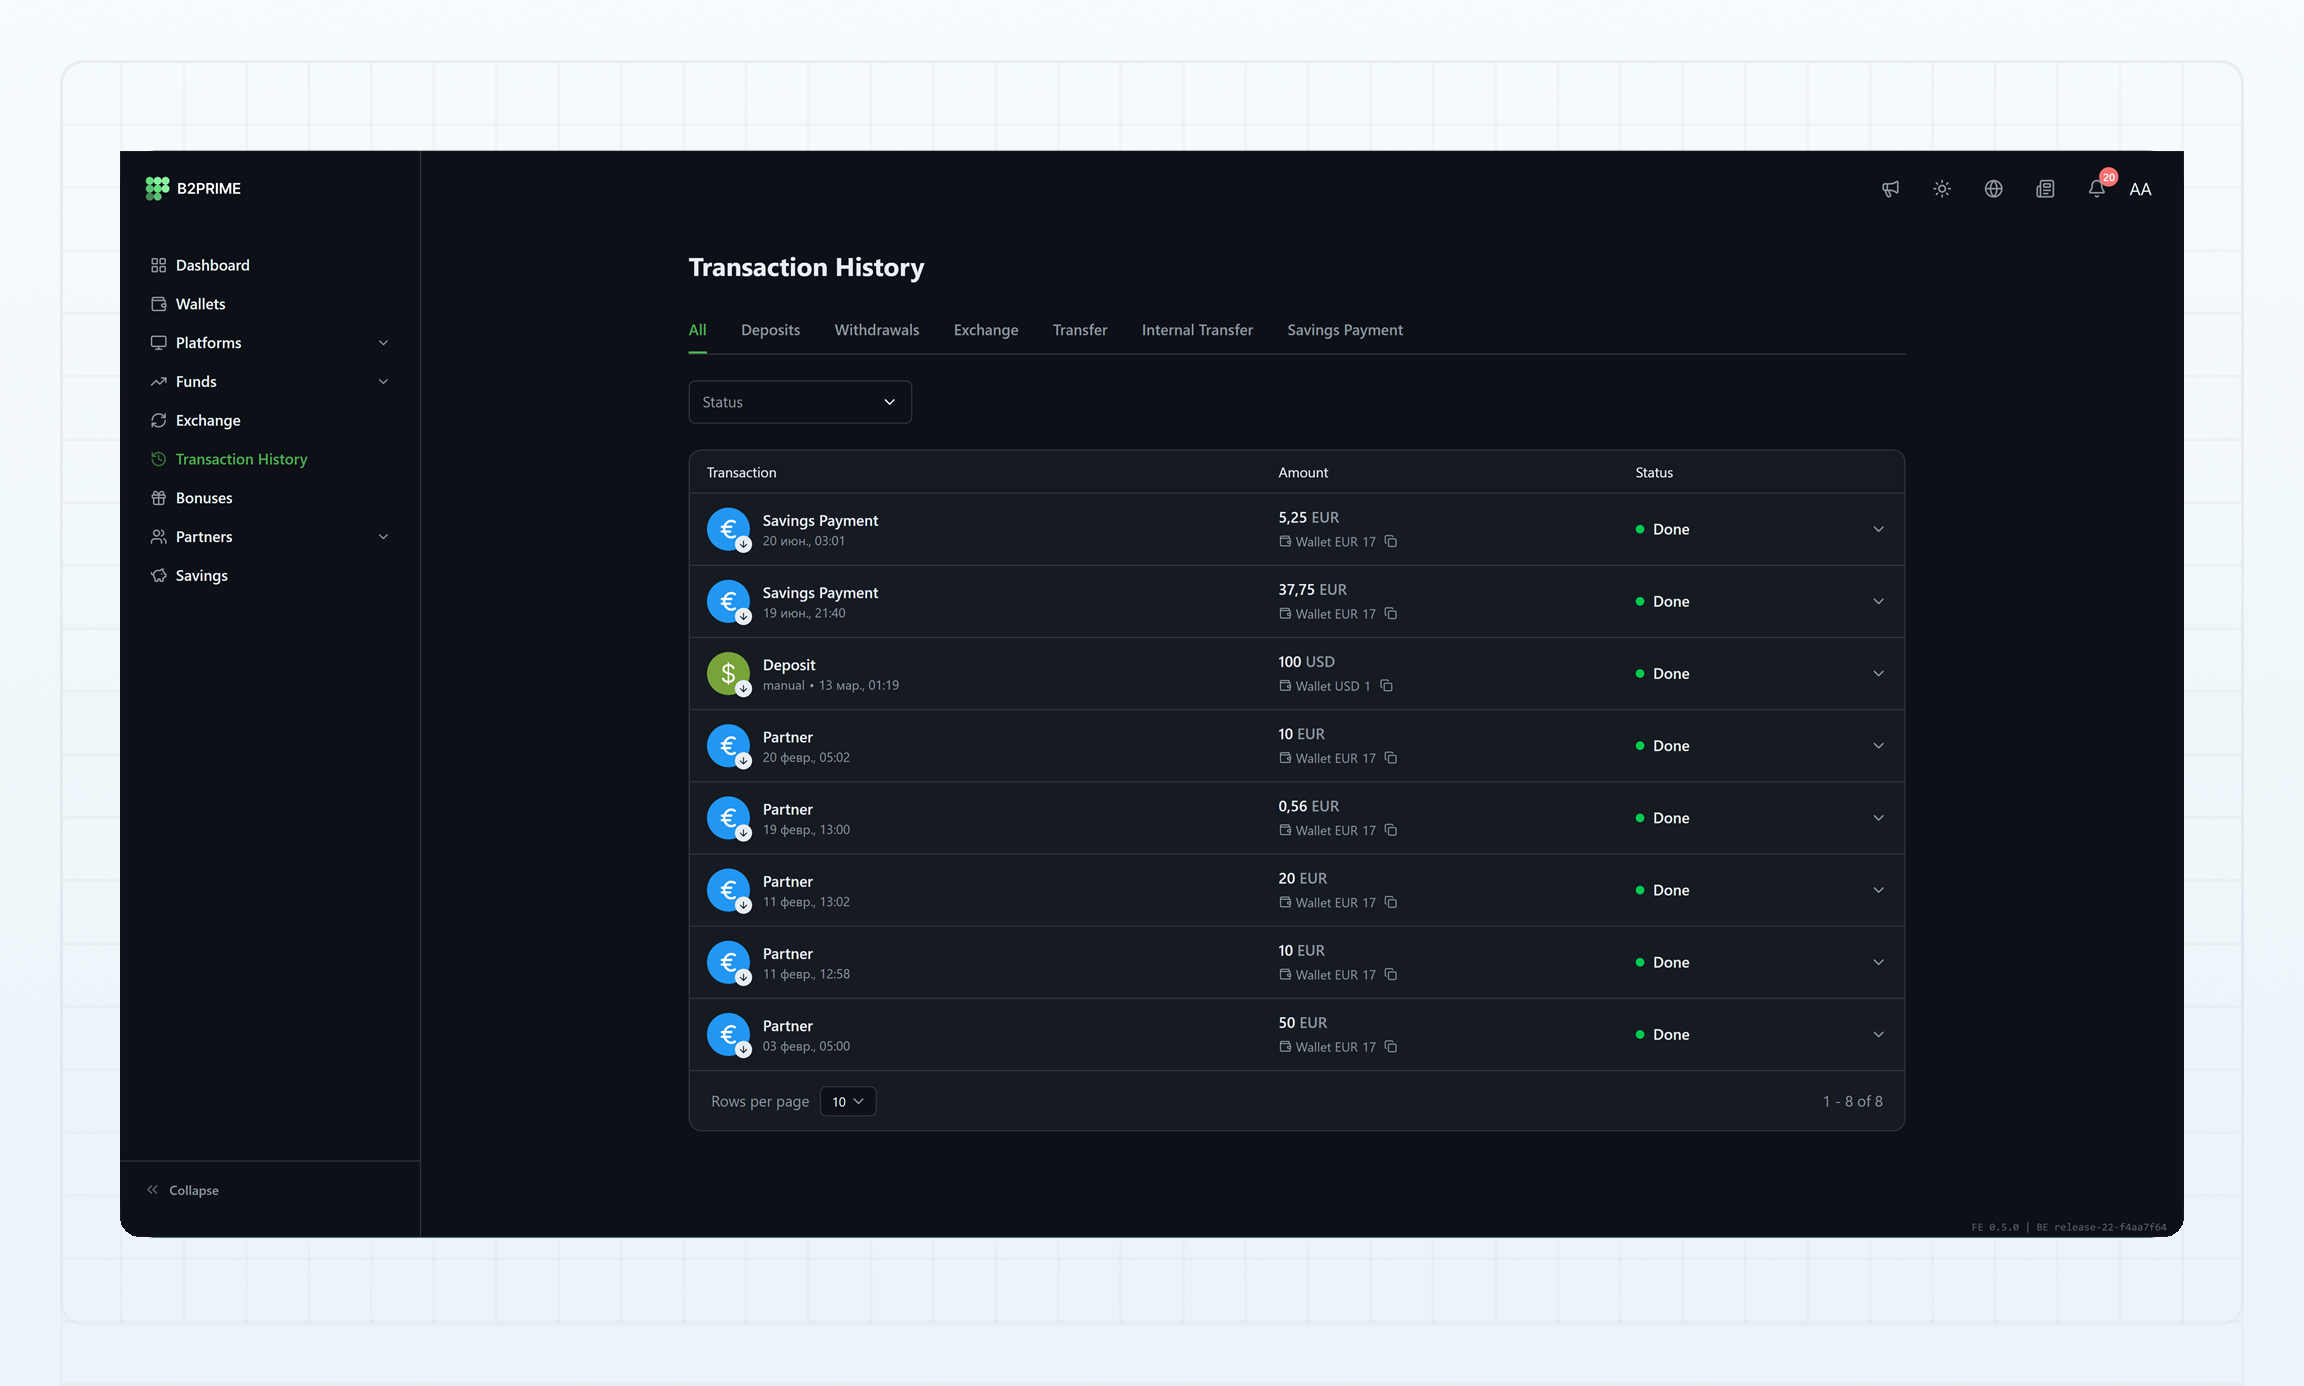Click euro icon of Partner 11 февр. 13:02
Image resolution: width=2304 pixels, height=1386 pixels.
pyautogui.click(x=728, y=890)
